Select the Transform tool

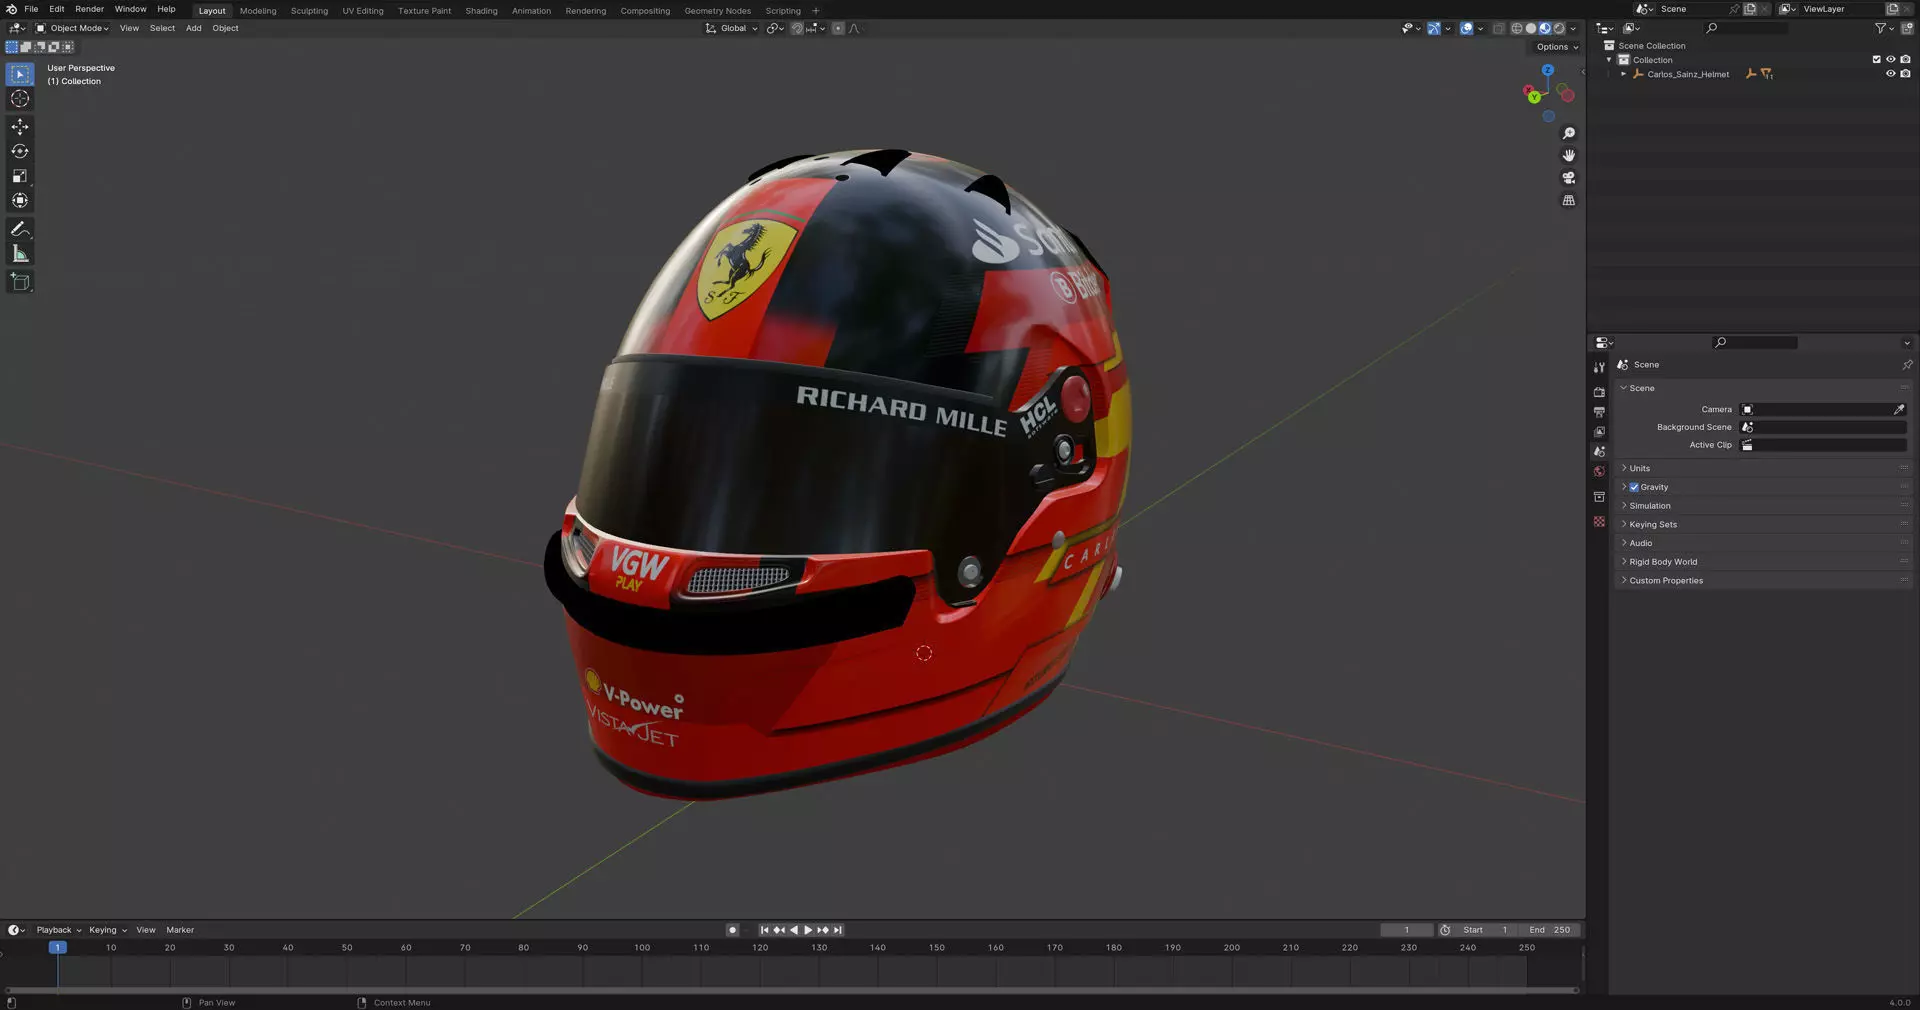pos(20,201)
